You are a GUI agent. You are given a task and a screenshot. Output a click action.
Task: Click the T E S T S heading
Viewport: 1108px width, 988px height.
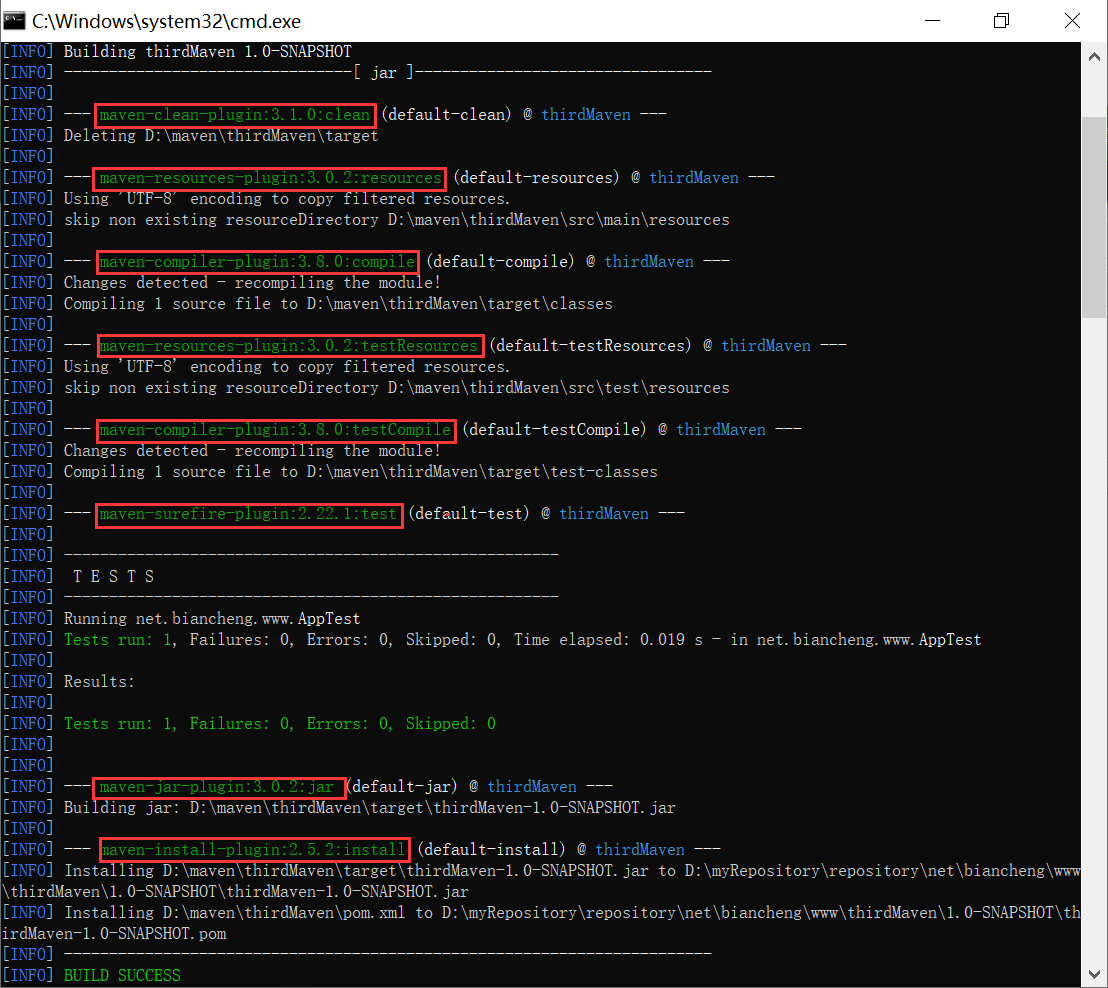point(113,577)
